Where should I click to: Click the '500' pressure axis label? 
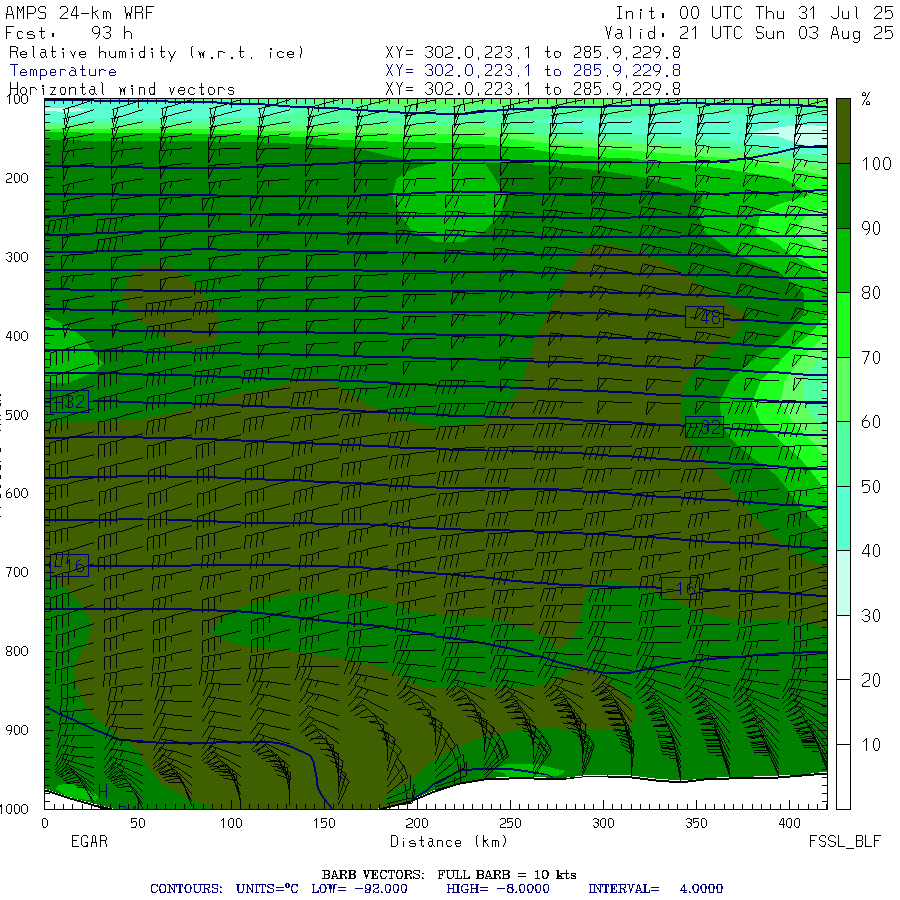tap(17, 414)
